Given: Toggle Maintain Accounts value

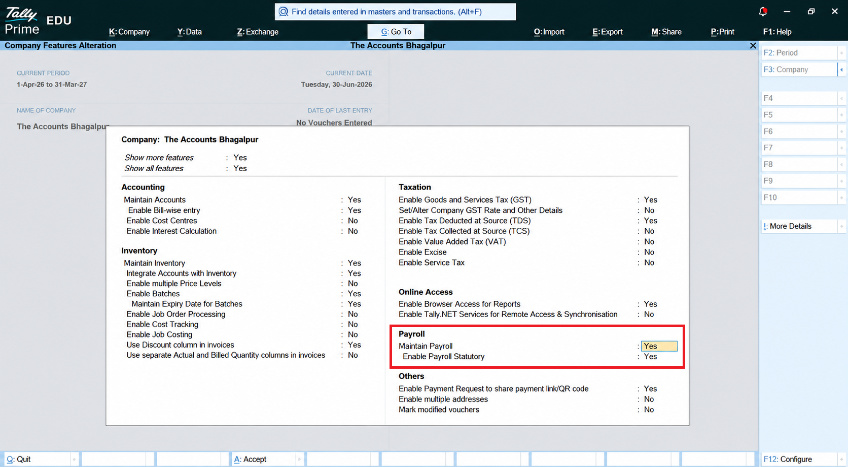Looking at the screenshot, I should [x=354, y=200].
